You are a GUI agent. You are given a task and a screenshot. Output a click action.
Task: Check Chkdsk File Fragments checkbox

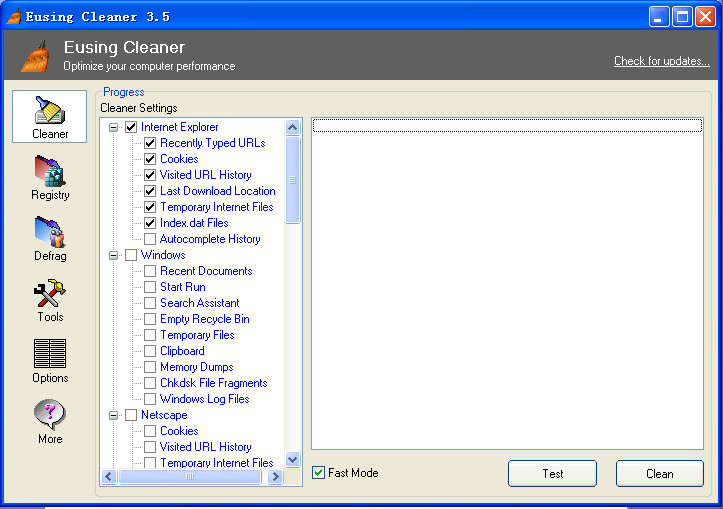150,383
